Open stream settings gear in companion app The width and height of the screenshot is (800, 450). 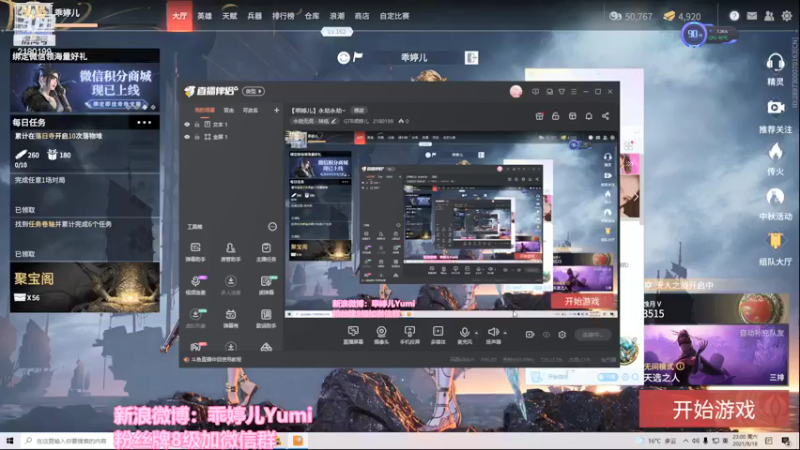562,335
